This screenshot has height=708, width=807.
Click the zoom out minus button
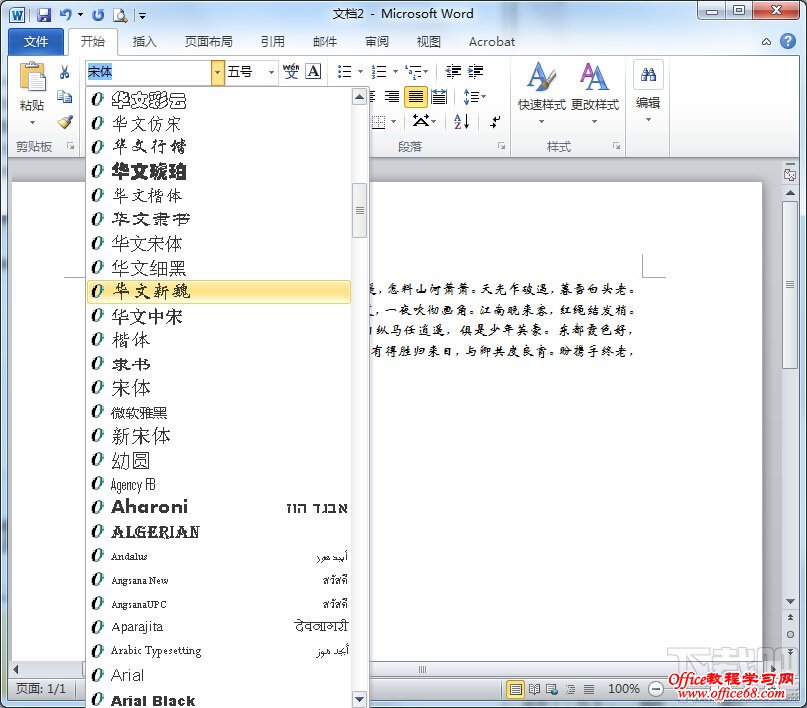point(656,689)
